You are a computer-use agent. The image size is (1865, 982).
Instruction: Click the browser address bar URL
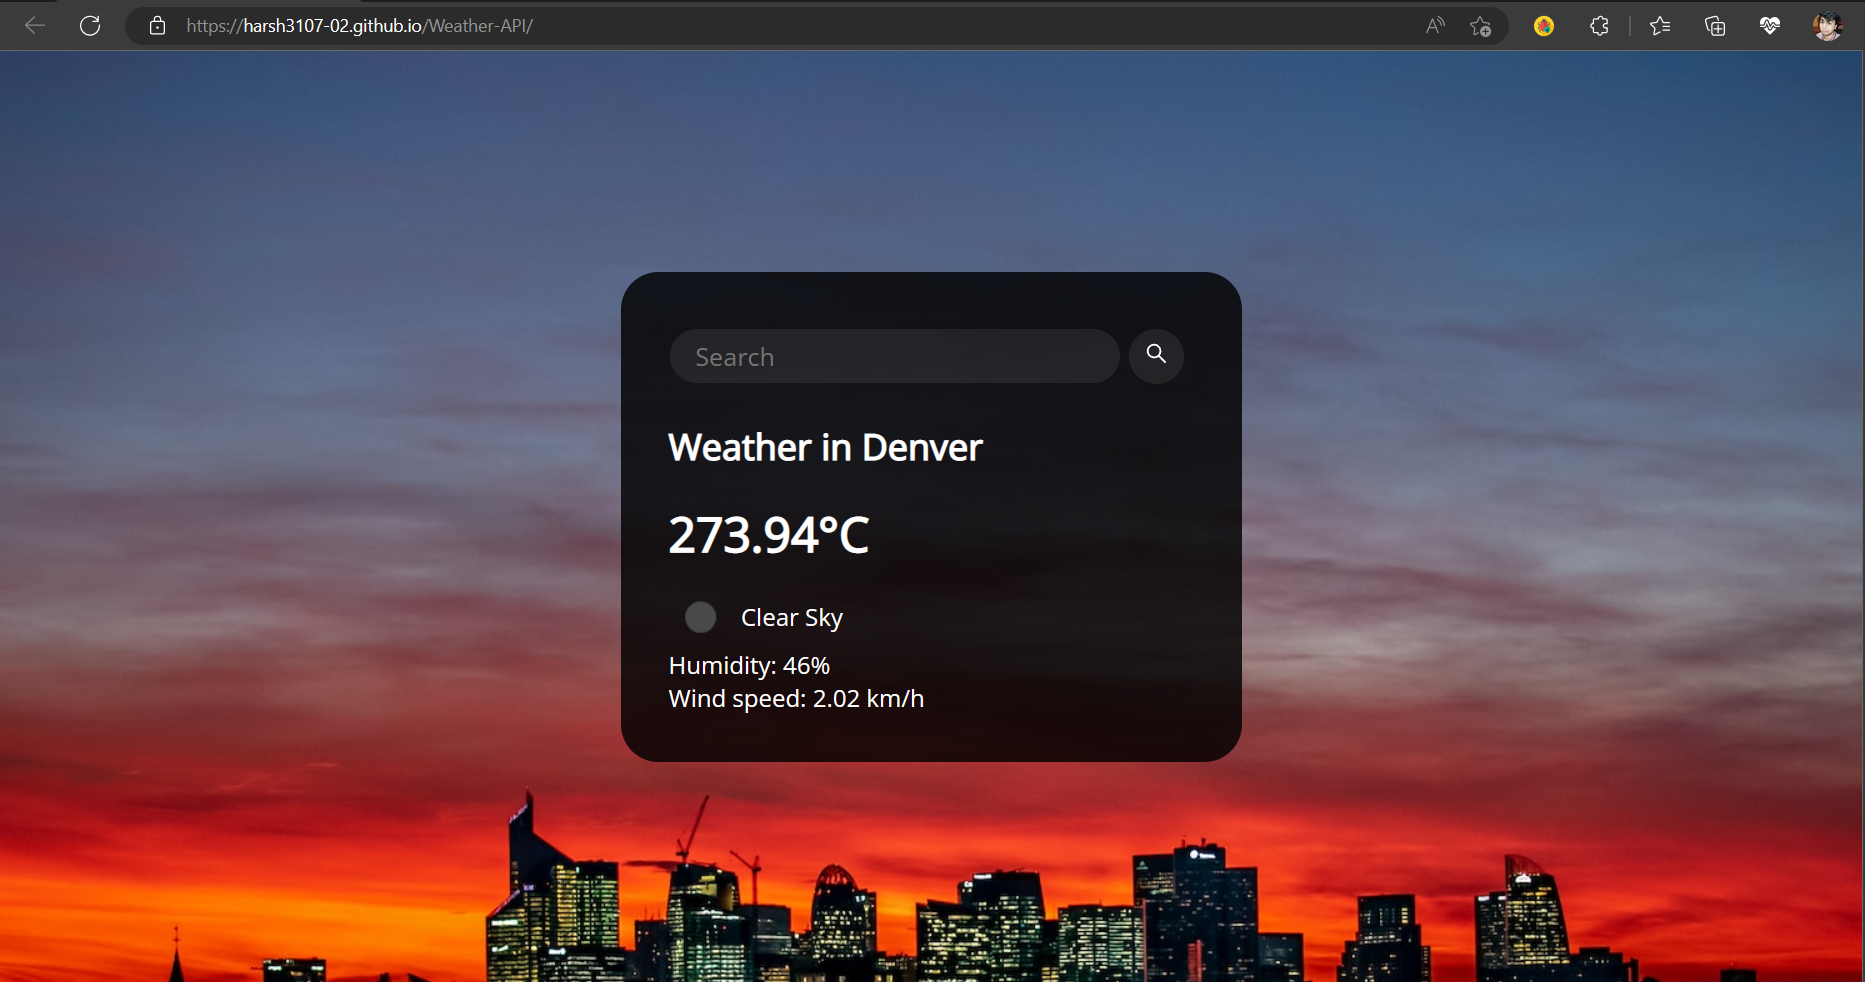pos(360,26)
